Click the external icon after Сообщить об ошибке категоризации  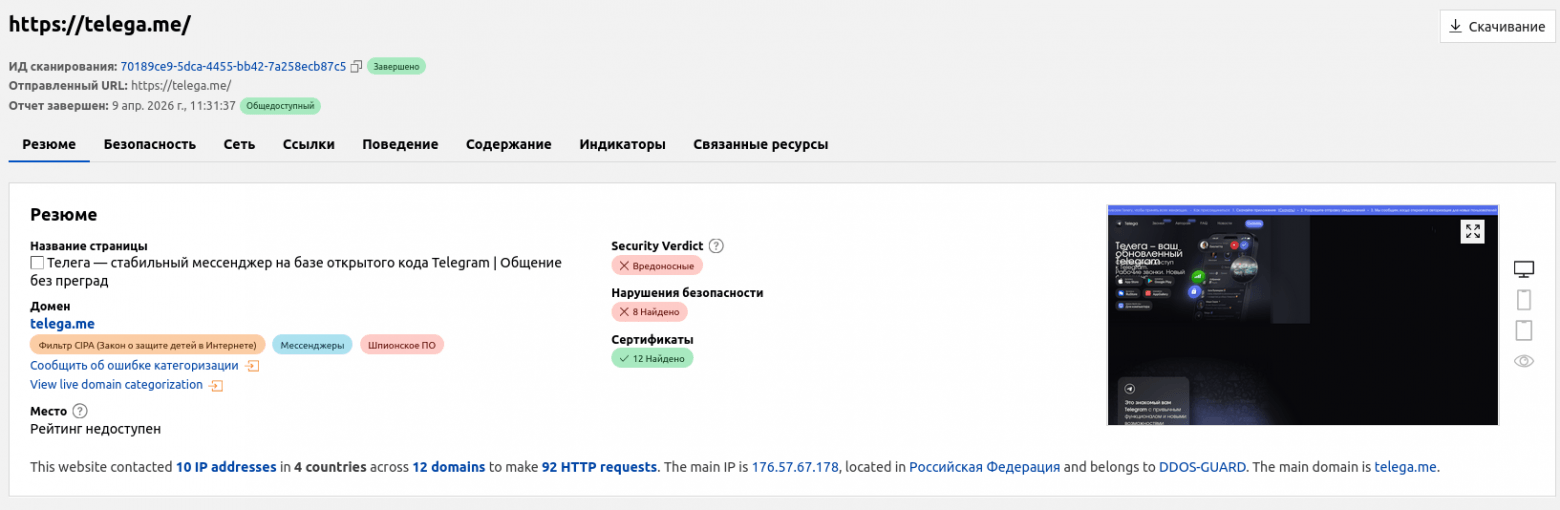[252, 366]
